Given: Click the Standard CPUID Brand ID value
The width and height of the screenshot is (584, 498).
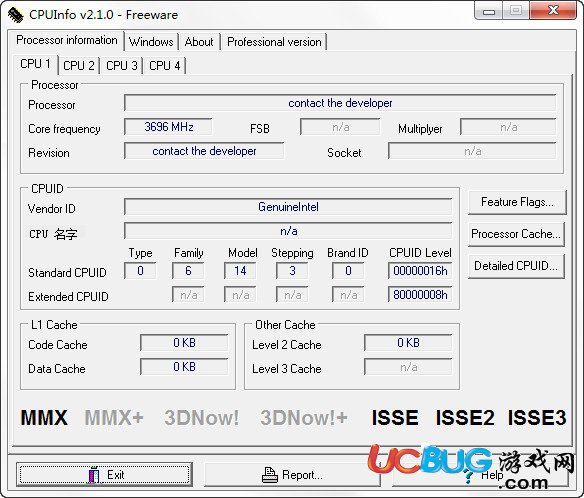Looking at the screenshot, I should (x=348, y=270).
